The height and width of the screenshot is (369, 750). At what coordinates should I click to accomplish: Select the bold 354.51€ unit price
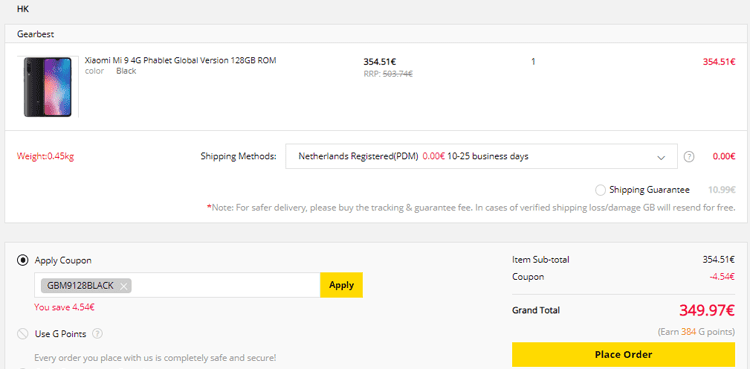tap(380, 62)
